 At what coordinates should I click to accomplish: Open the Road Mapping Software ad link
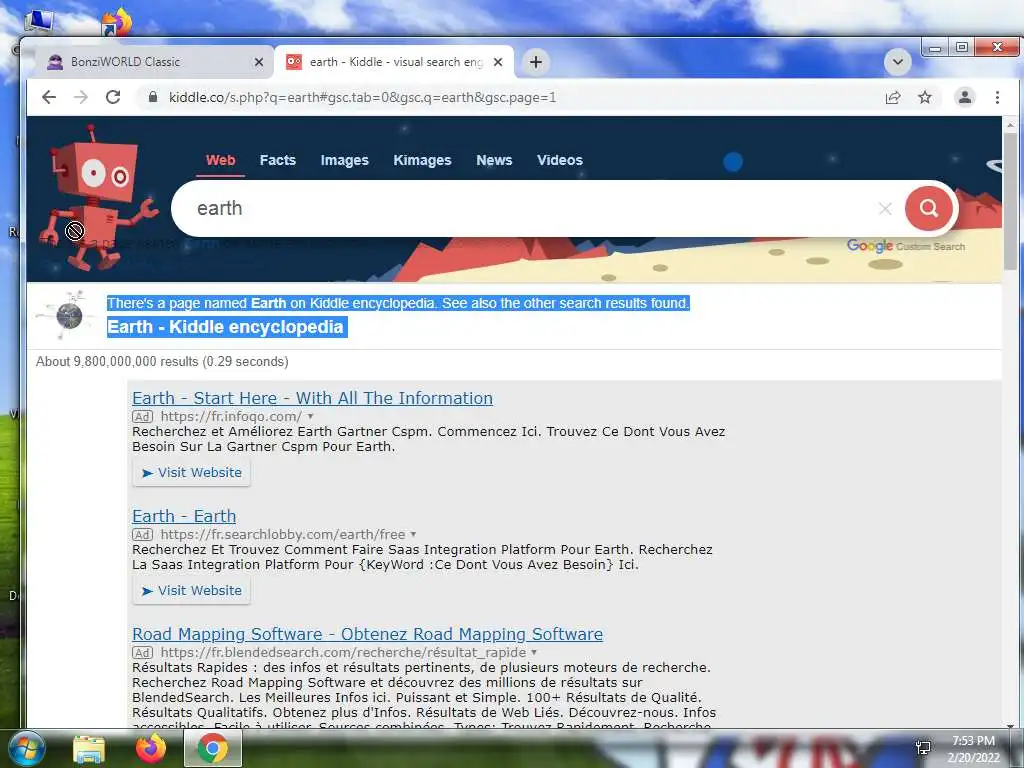(x=367, y=634)
